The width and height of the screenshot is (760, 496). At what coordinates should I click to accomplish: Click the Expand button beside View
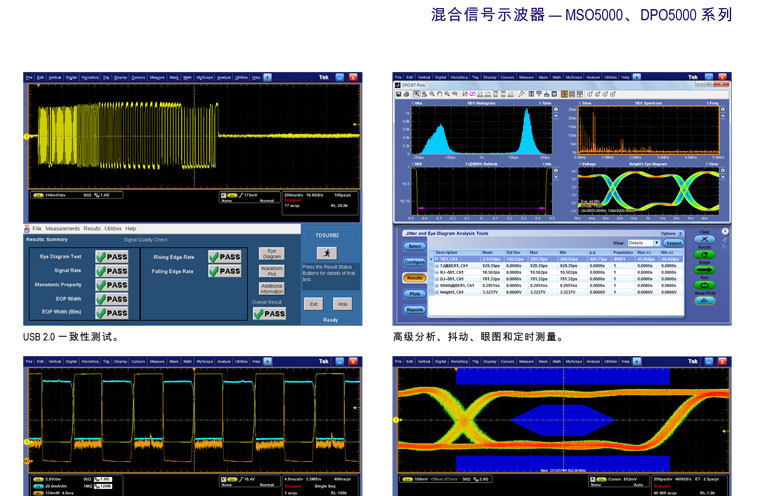(673, 243)
